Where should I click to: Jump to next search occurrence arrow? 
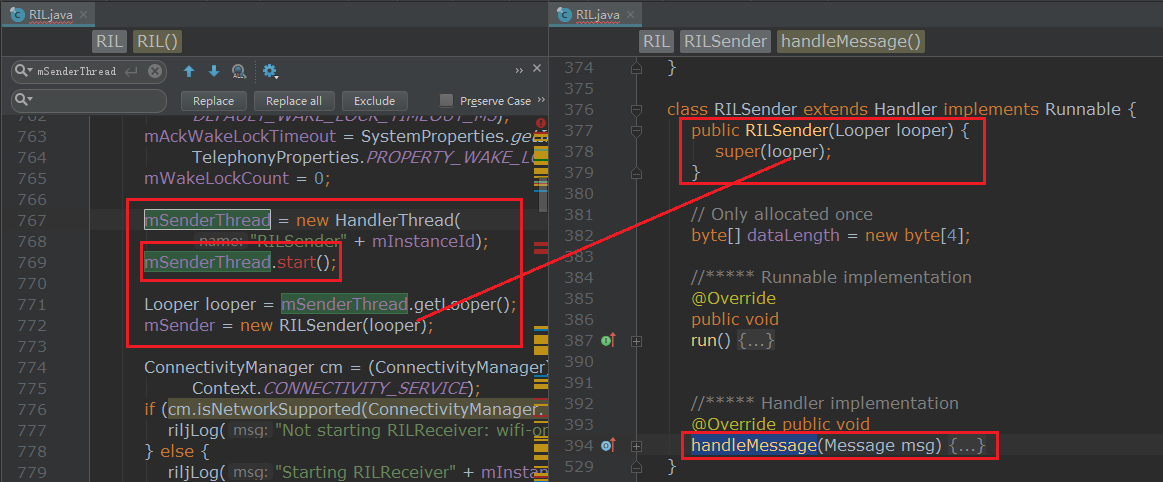point(213,71)
